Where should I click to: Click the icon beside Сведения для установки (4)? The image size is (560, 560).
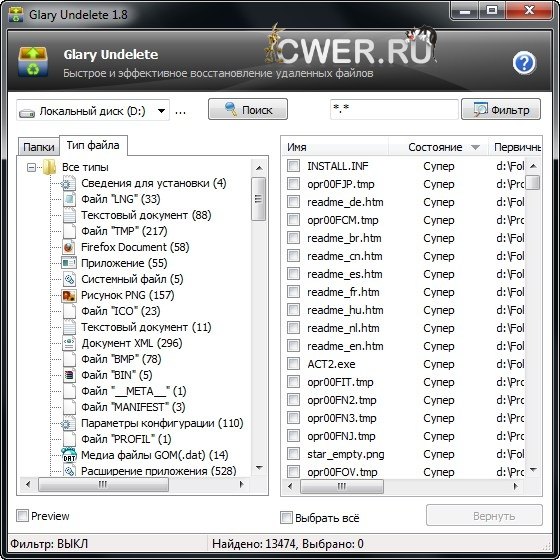[69, 183]
